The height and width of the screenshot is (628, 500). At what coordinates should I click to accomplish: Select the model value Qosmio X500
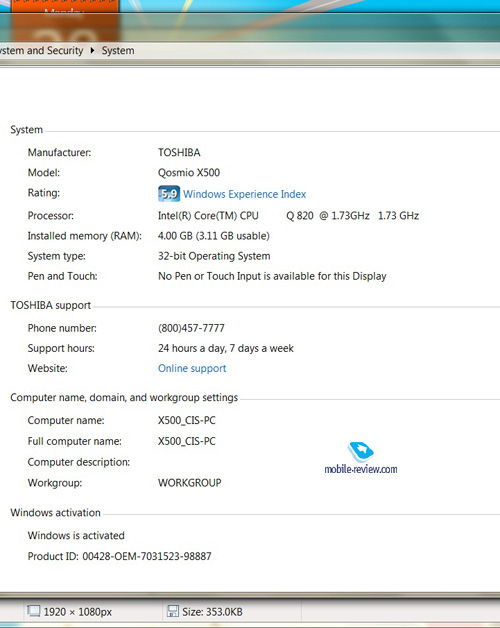pyautogui.click(x=189, y=173)
